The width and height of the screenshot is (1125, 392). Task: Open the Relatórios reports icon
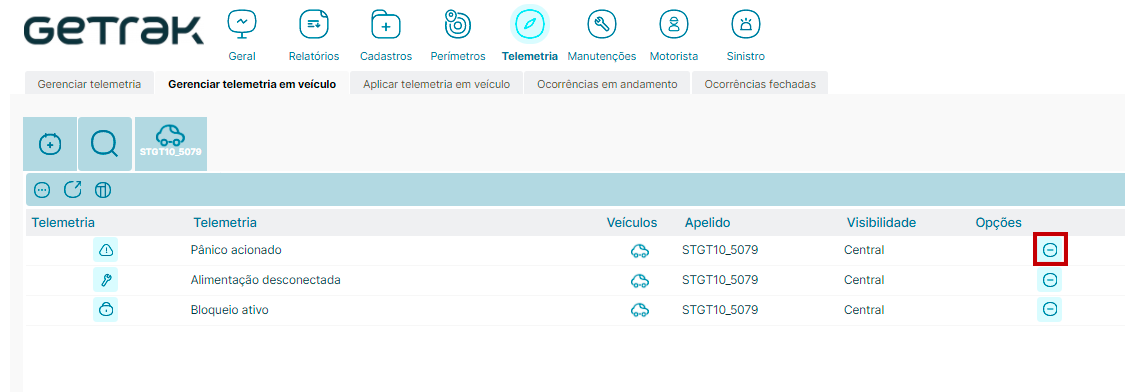click(314, 25)
